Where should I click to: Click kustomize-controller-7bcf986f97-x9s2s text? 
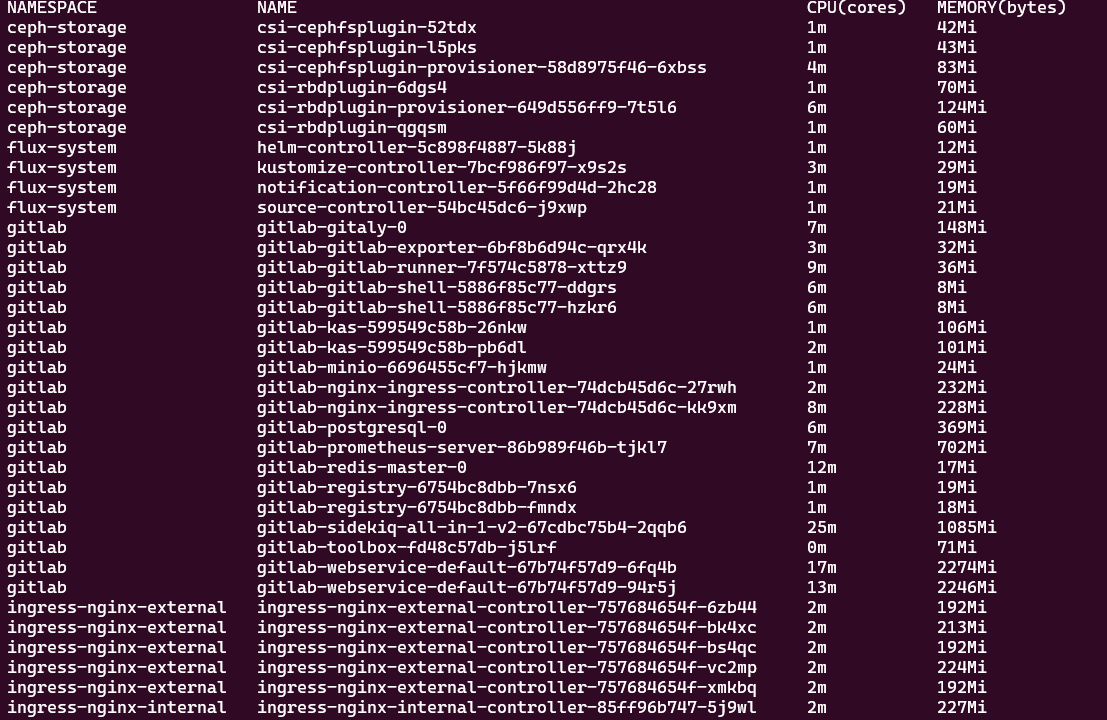pos(441,168)
